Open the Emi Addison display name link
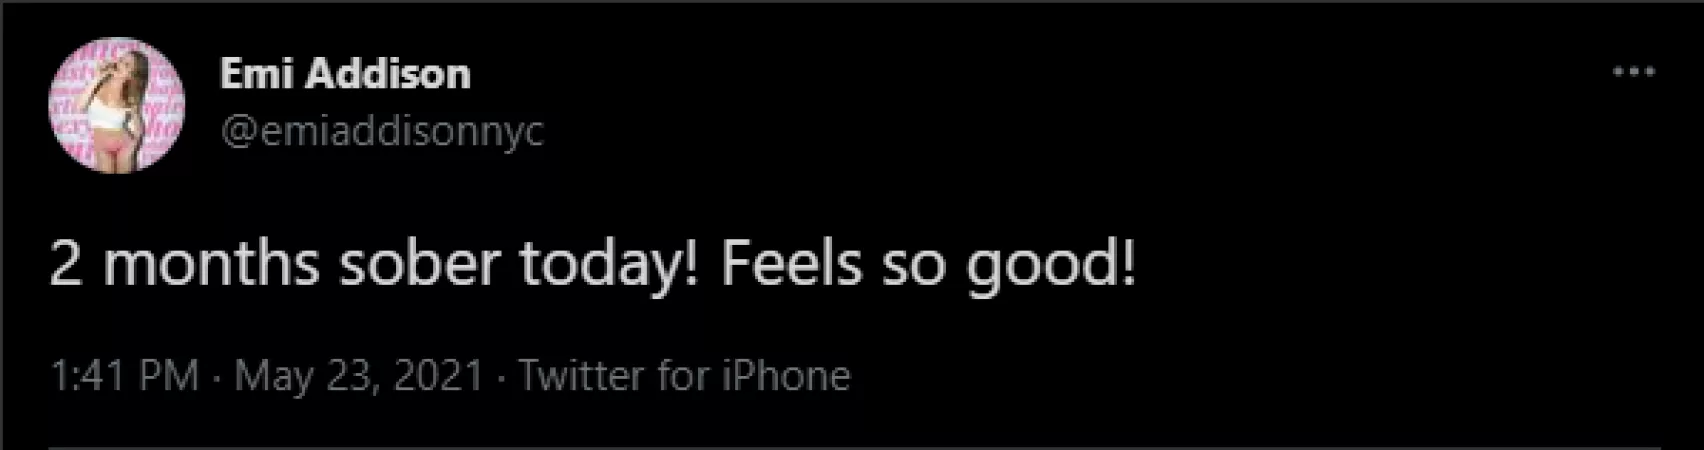 [x=345, y=74]
